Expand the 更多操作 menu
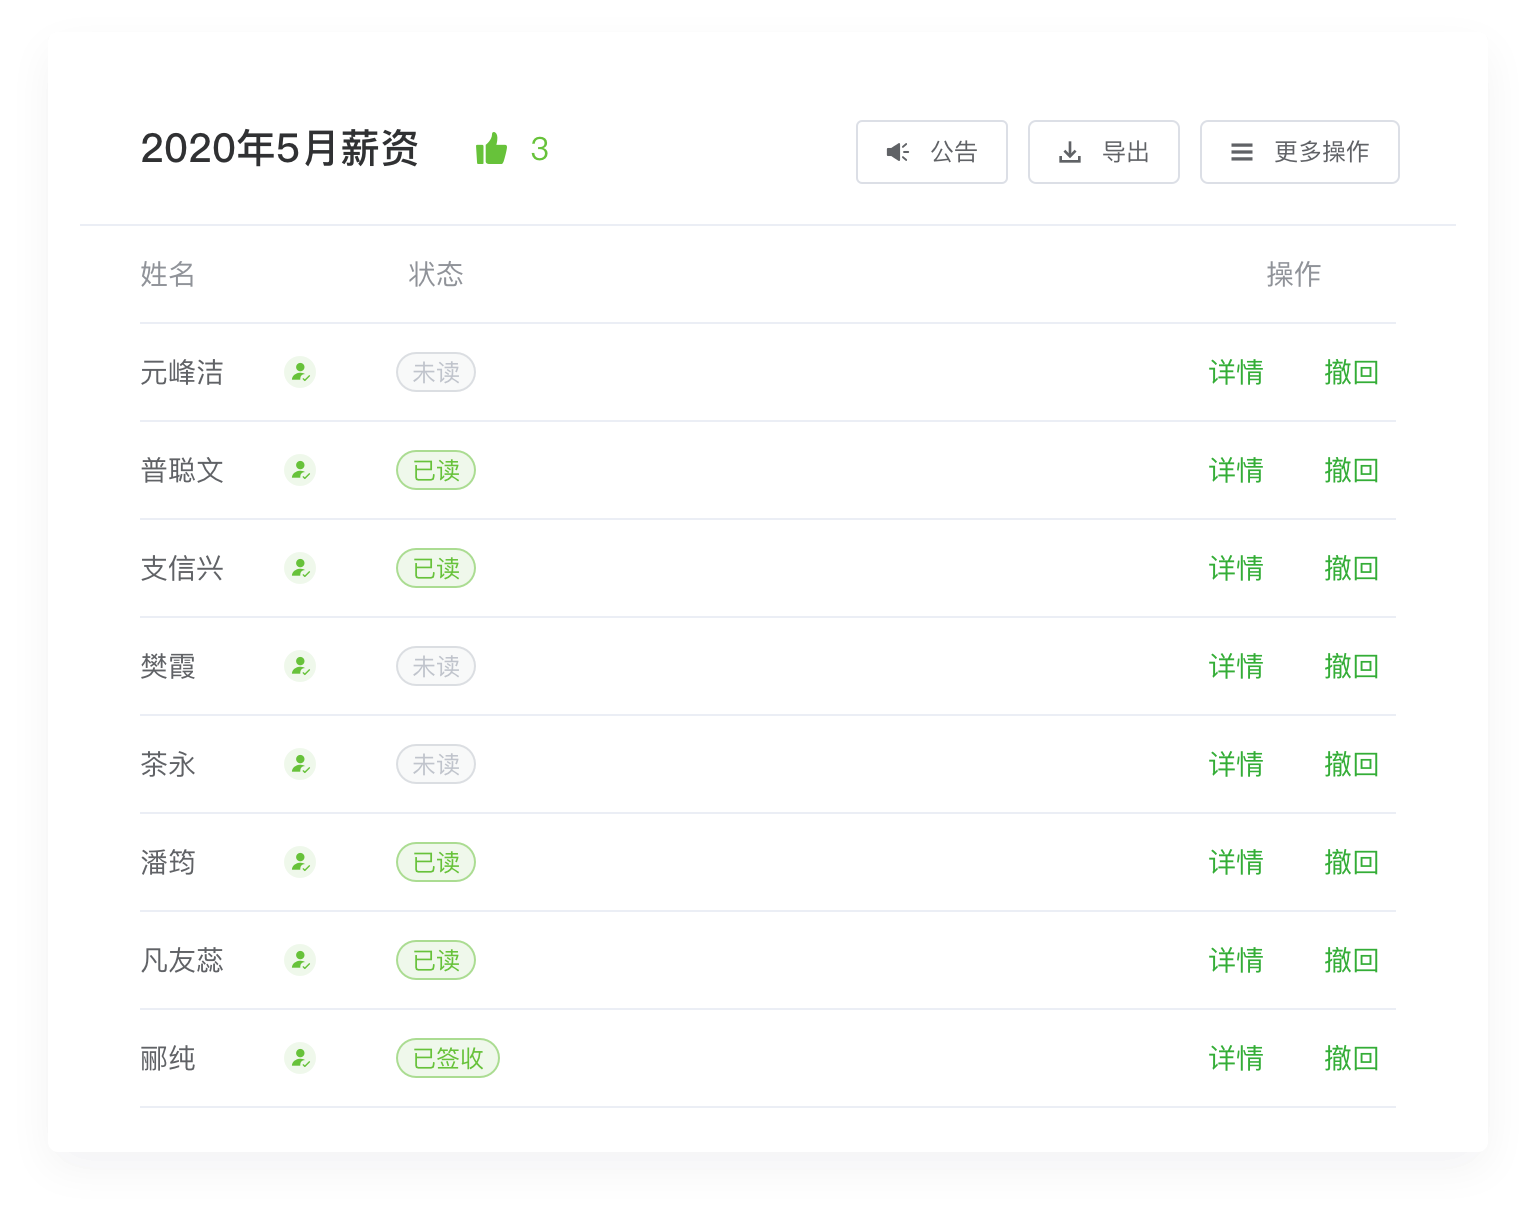 pos(1299,152)
